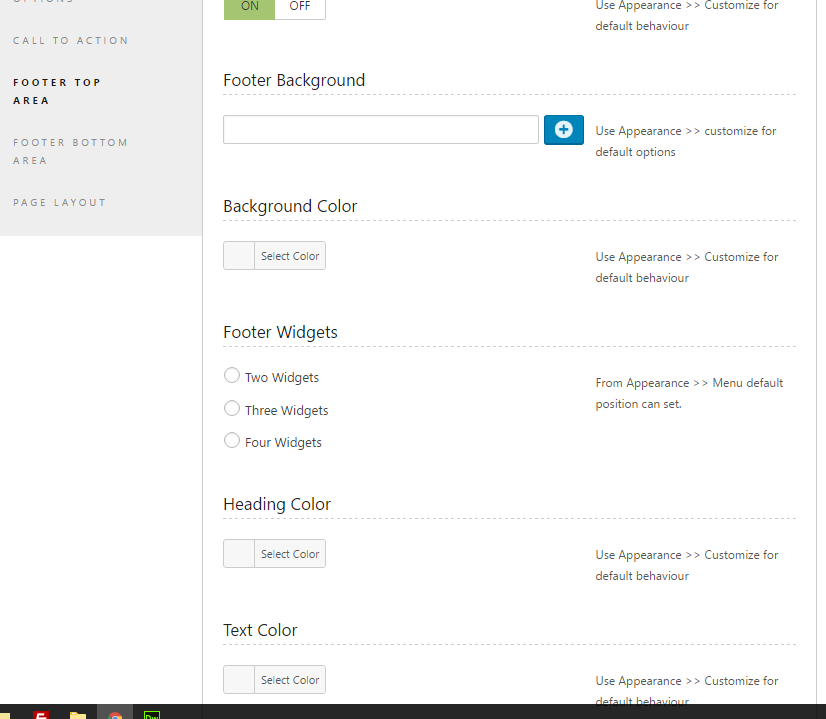The width and height of the screenshot is (826, 719).
Task: Click Select Color under Heading Color
Action: [x=290, y=554]
